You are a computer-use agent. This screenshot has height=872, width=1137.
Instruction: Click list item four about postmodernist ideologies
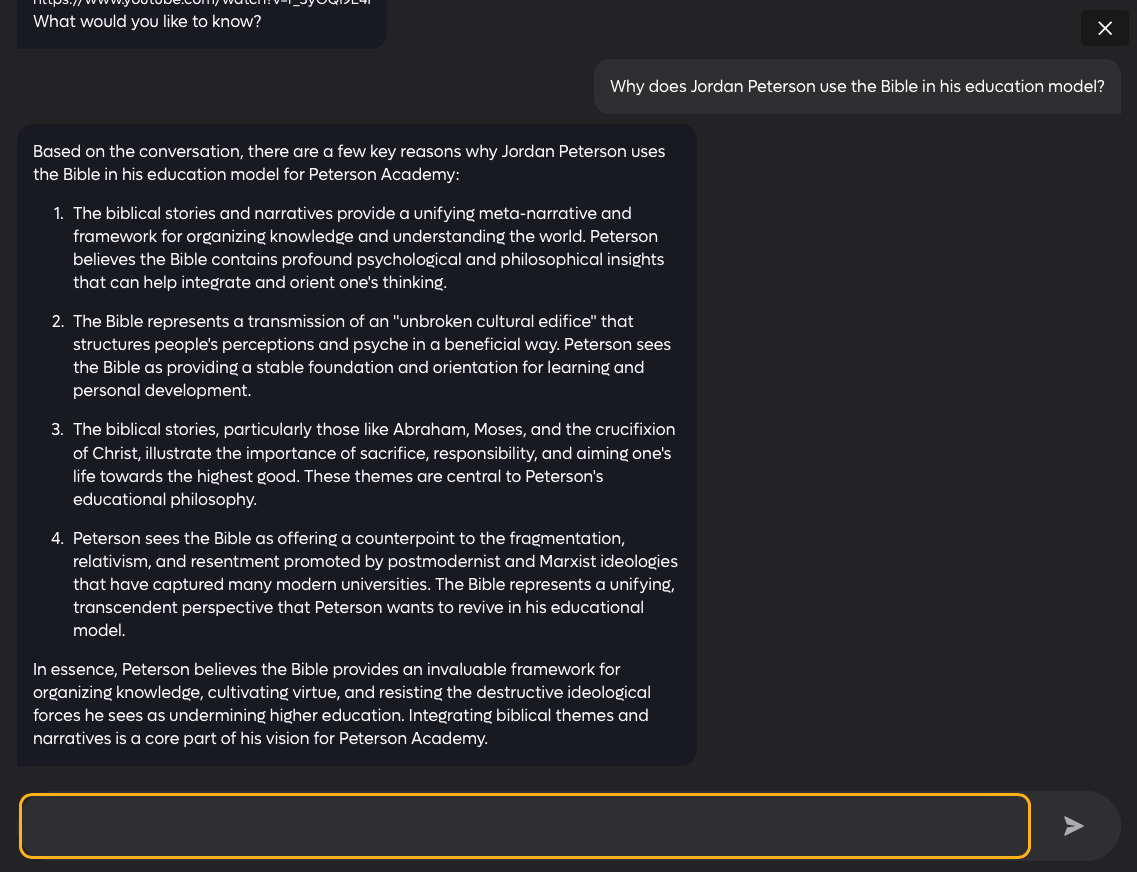coord(374,584)
